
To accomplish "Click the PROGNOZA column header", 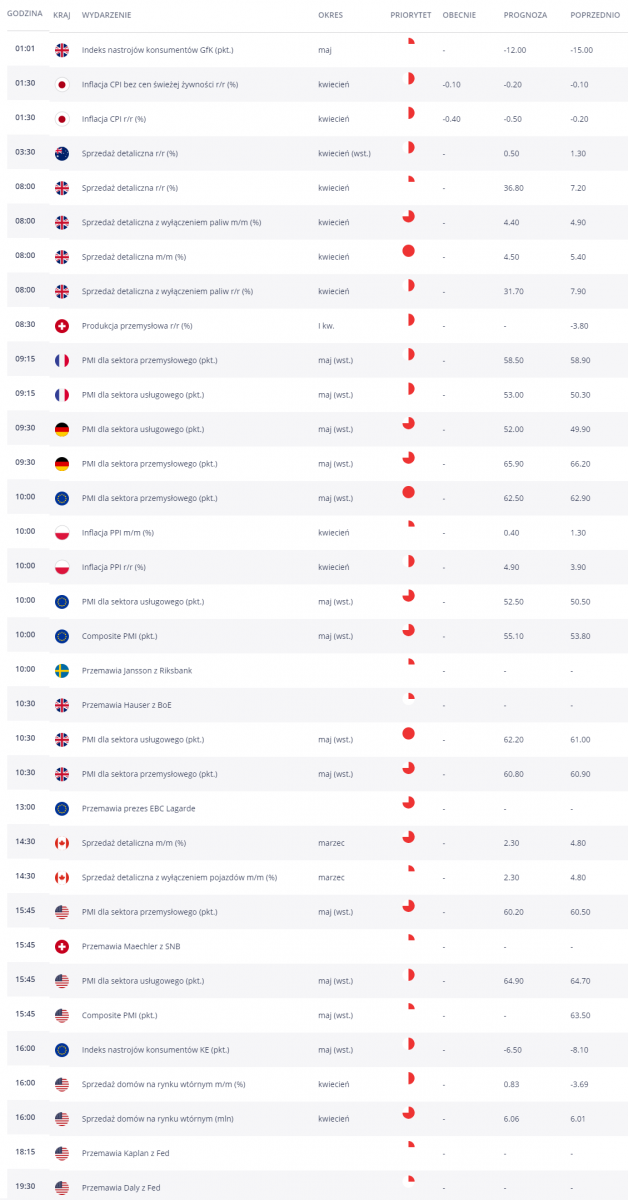I will (526, 16).
